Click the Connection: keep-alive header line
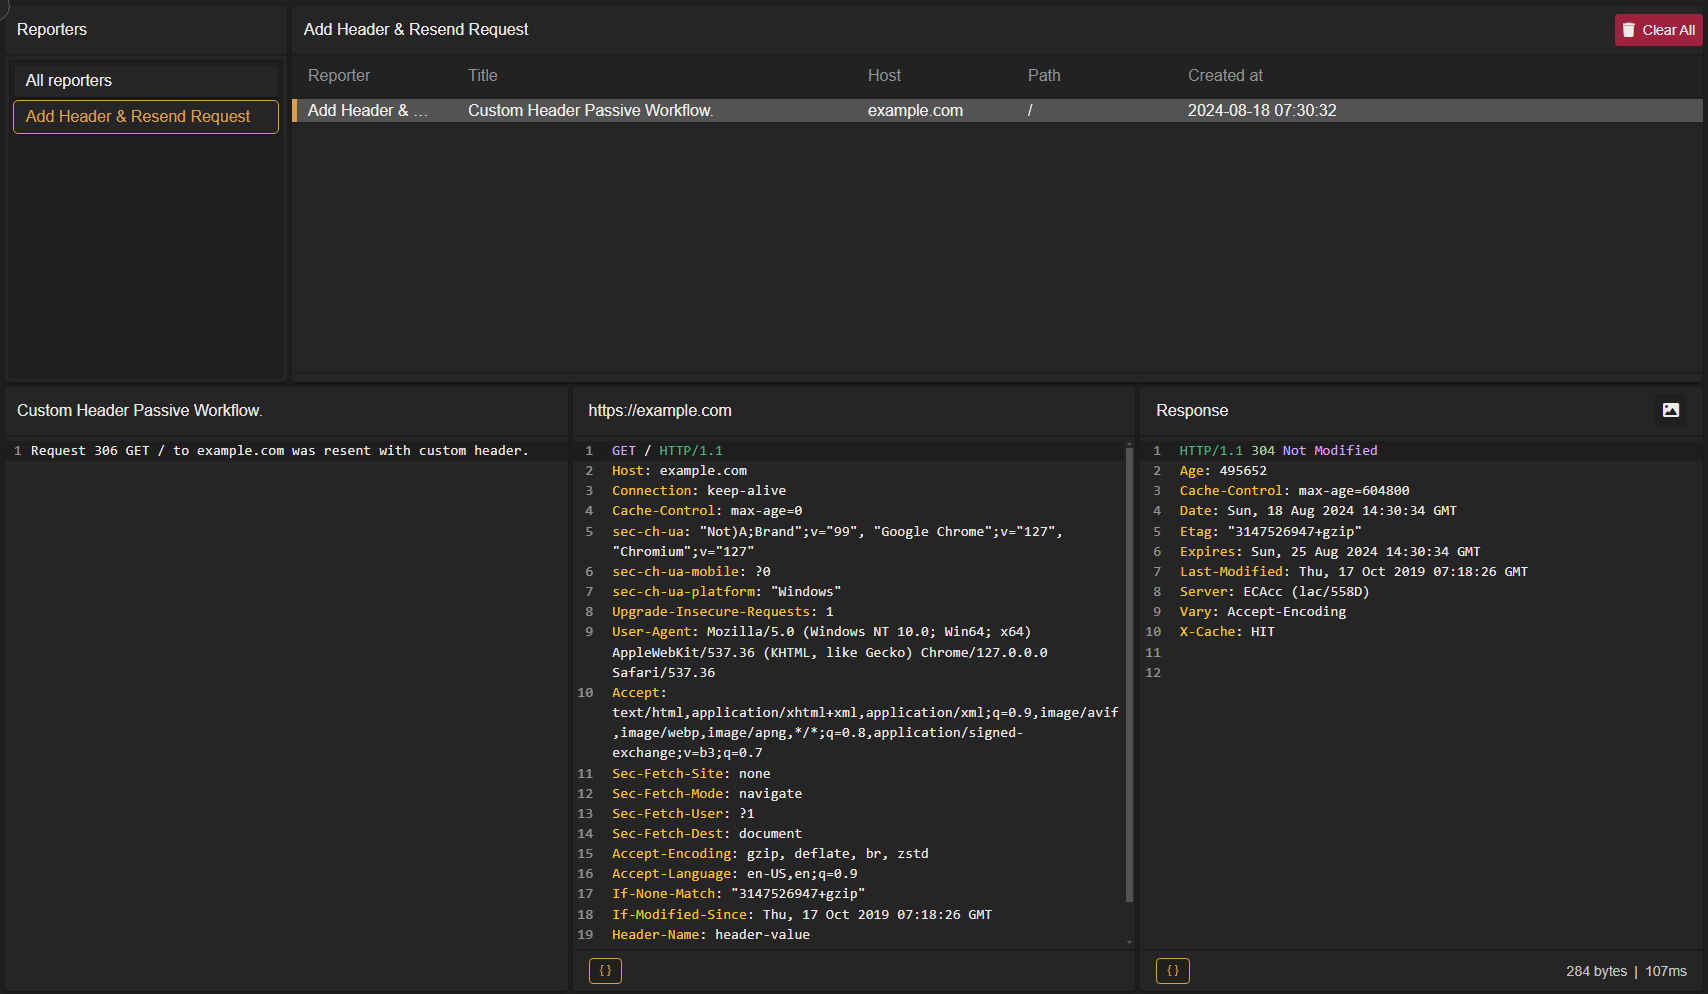This screenshot has width=1708, height=994. click(x=699, y=491)
